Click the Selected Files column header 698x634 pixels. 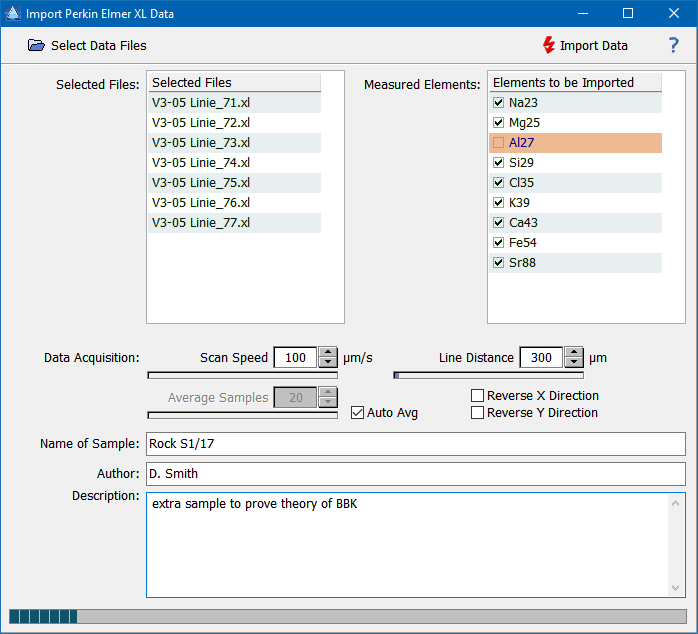235,82
